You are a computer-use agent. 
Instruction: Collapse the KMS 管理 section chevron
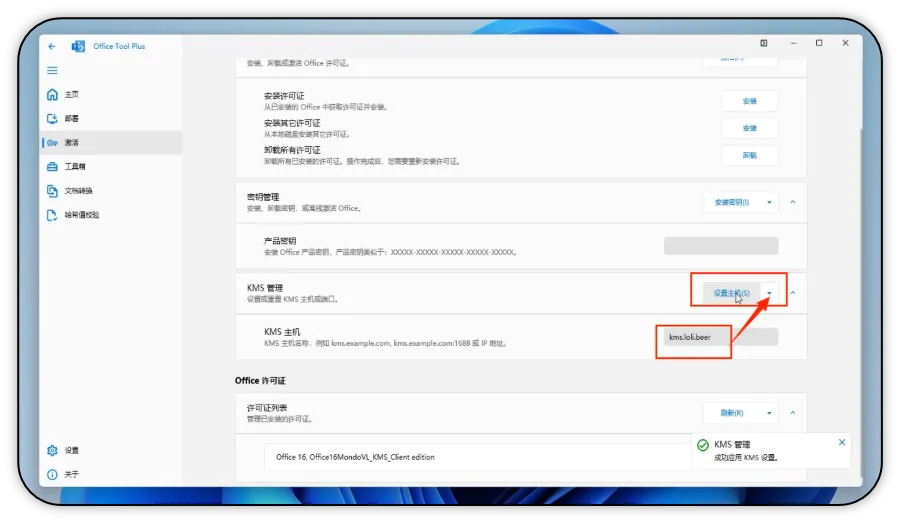(793, 293)
